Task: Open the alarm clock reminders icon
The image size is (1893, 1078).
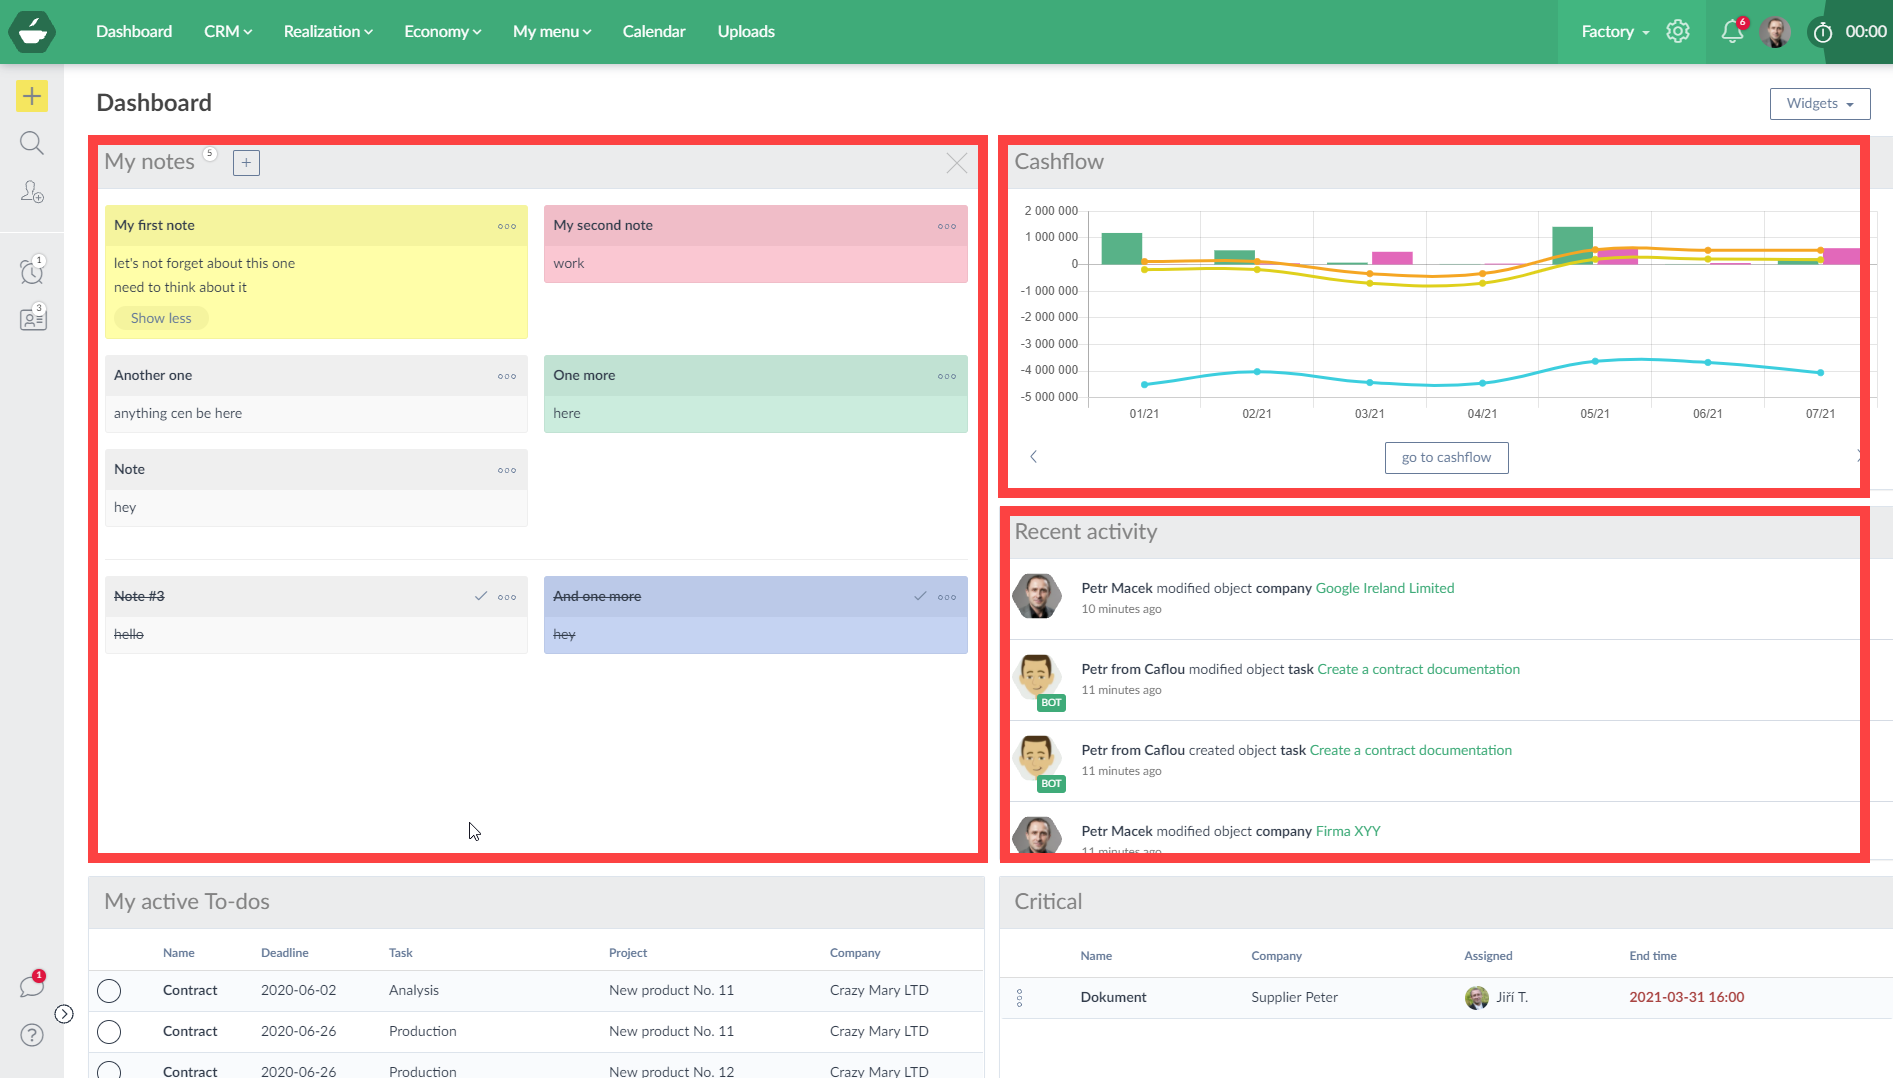Action: tap(32, 270)
